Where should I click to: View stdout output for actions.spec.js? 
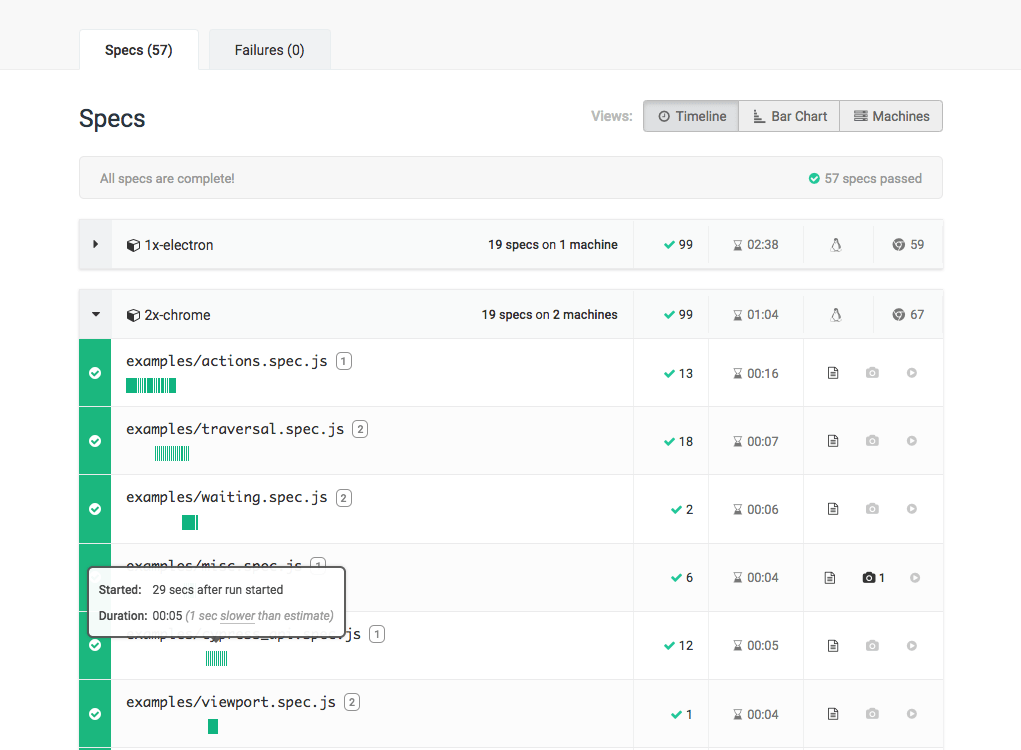[833, 372]
